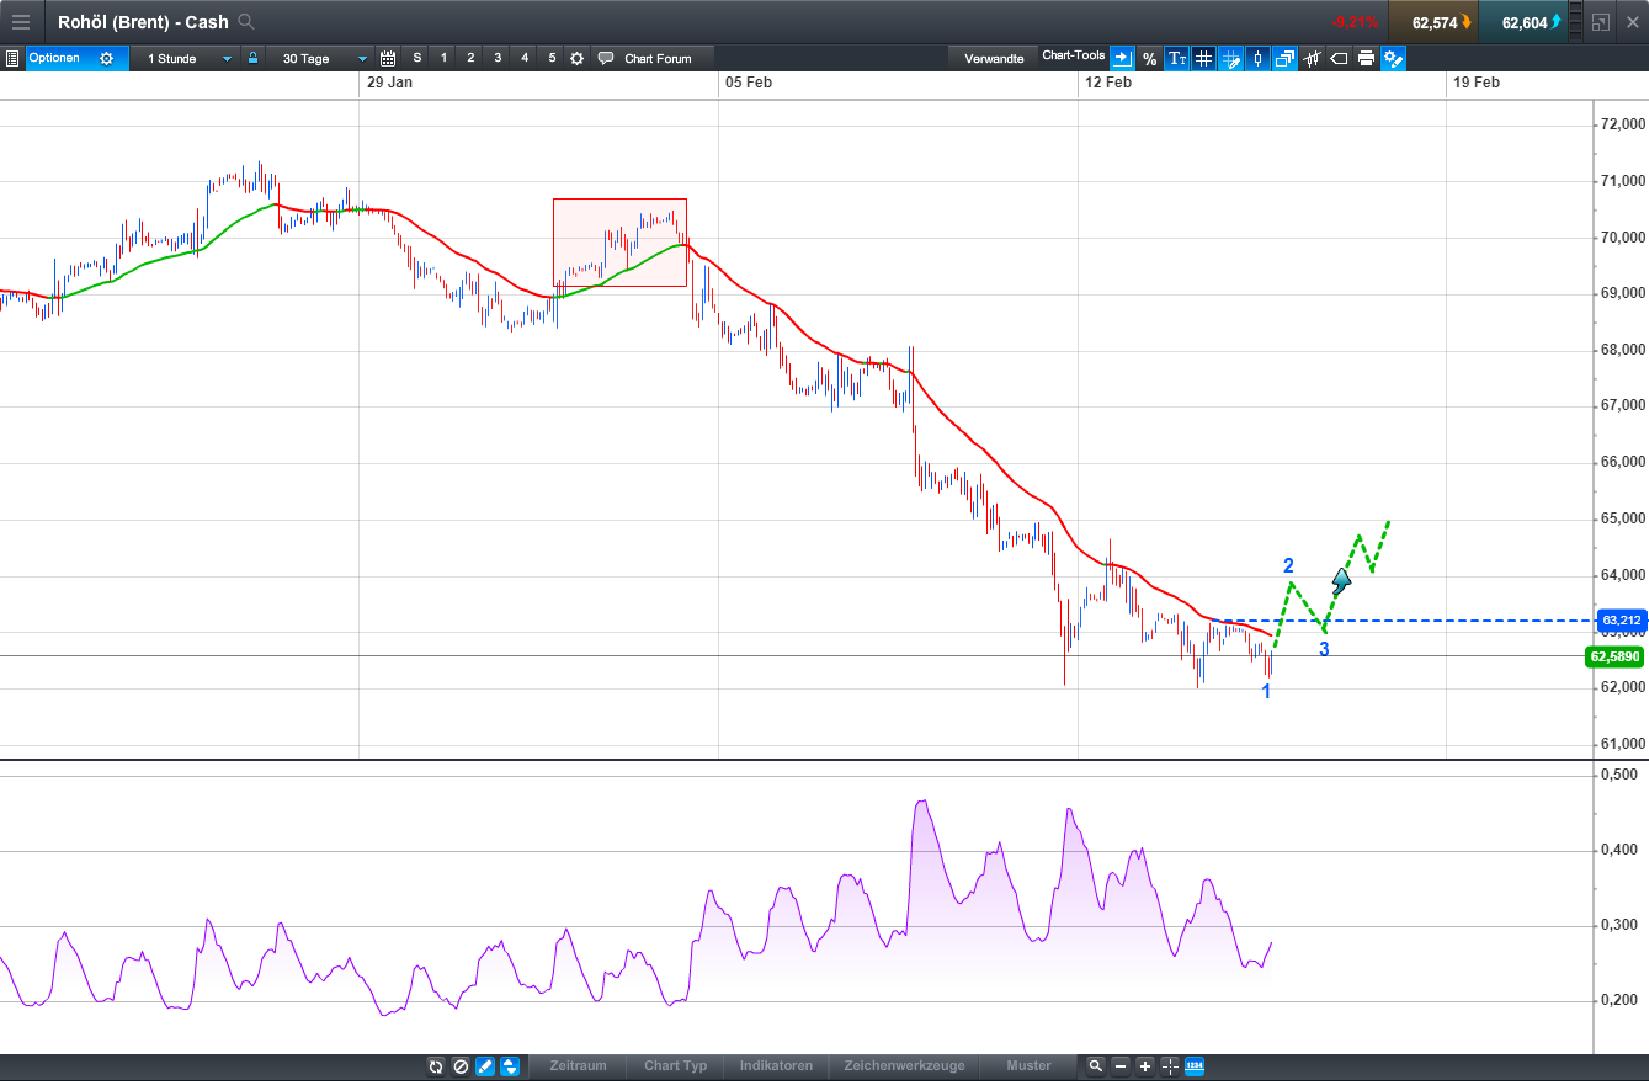Click the print chart icon
Screen dimensions: 1649x1081
click(x=1366, y=59)
